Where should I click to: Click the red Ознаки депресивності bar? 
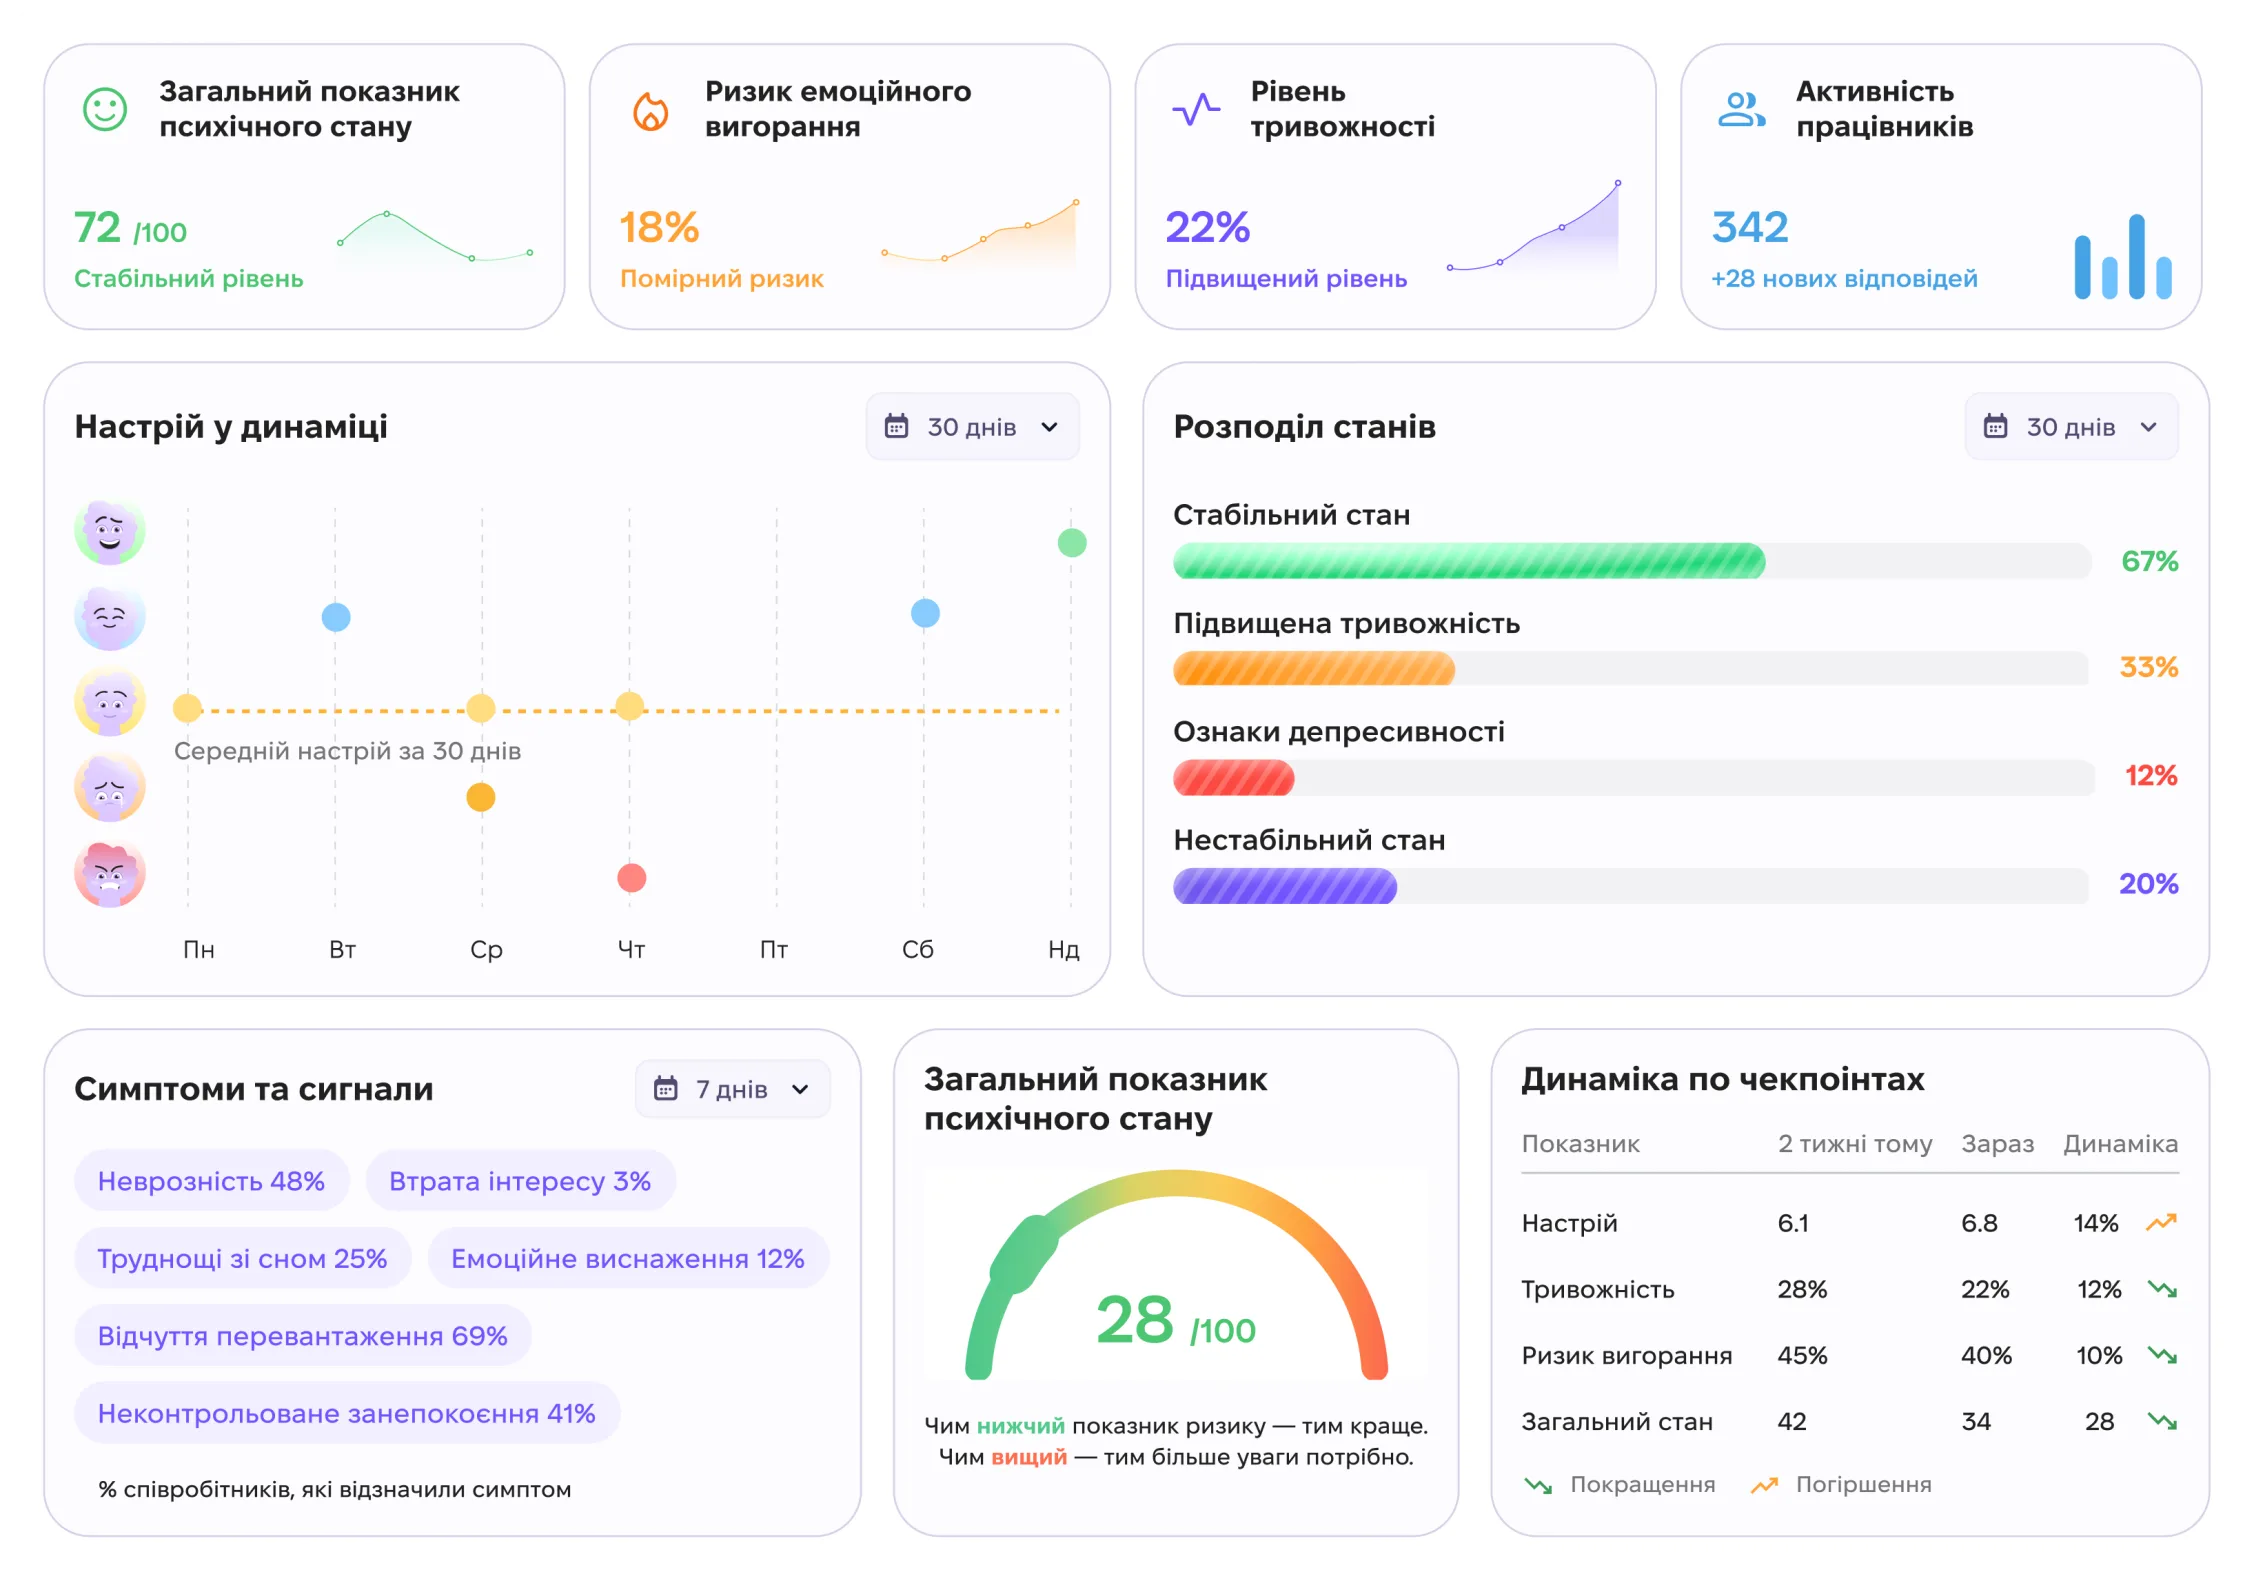click(1233, 777)
